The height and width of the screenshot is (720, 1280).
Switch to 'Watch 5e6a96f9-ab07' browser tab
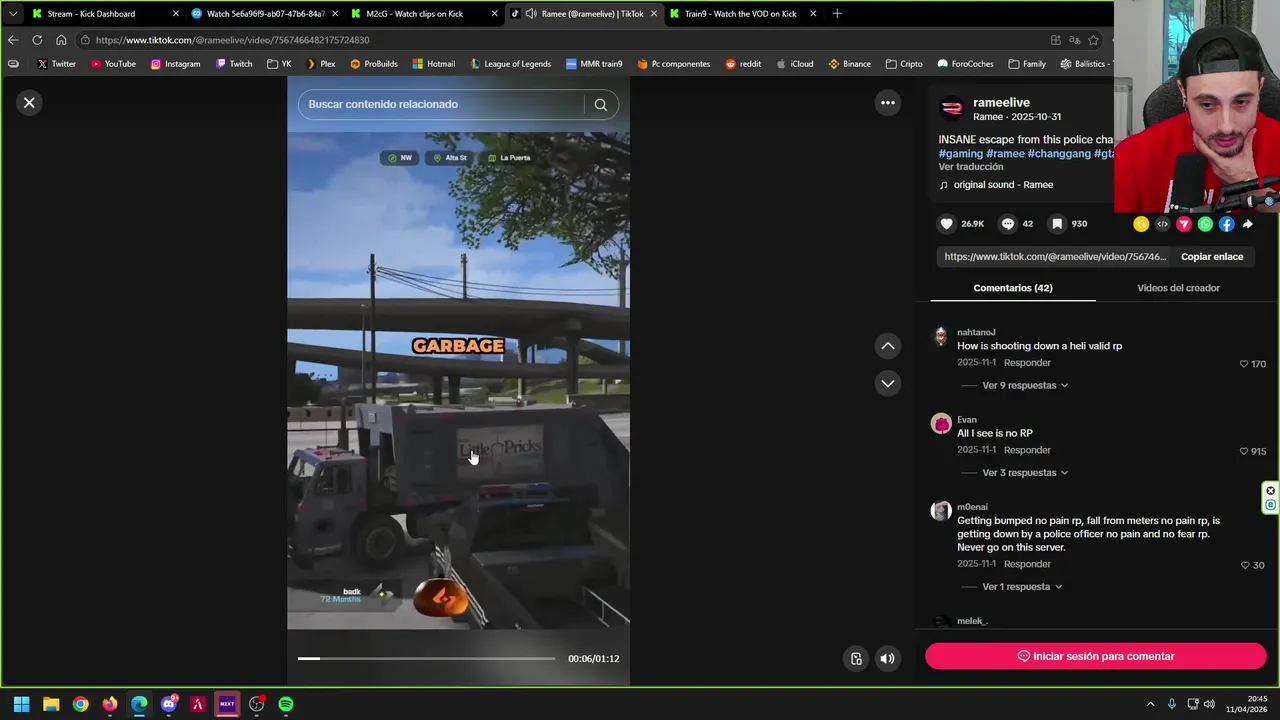coord(265,14)
